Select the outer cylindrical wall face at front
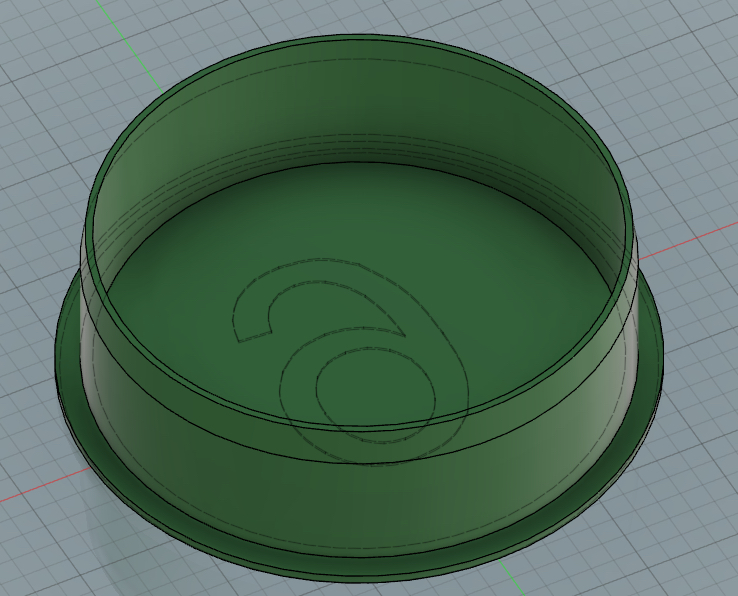The width and height of the screenshot is (738, 596). [x=358, y=499]
